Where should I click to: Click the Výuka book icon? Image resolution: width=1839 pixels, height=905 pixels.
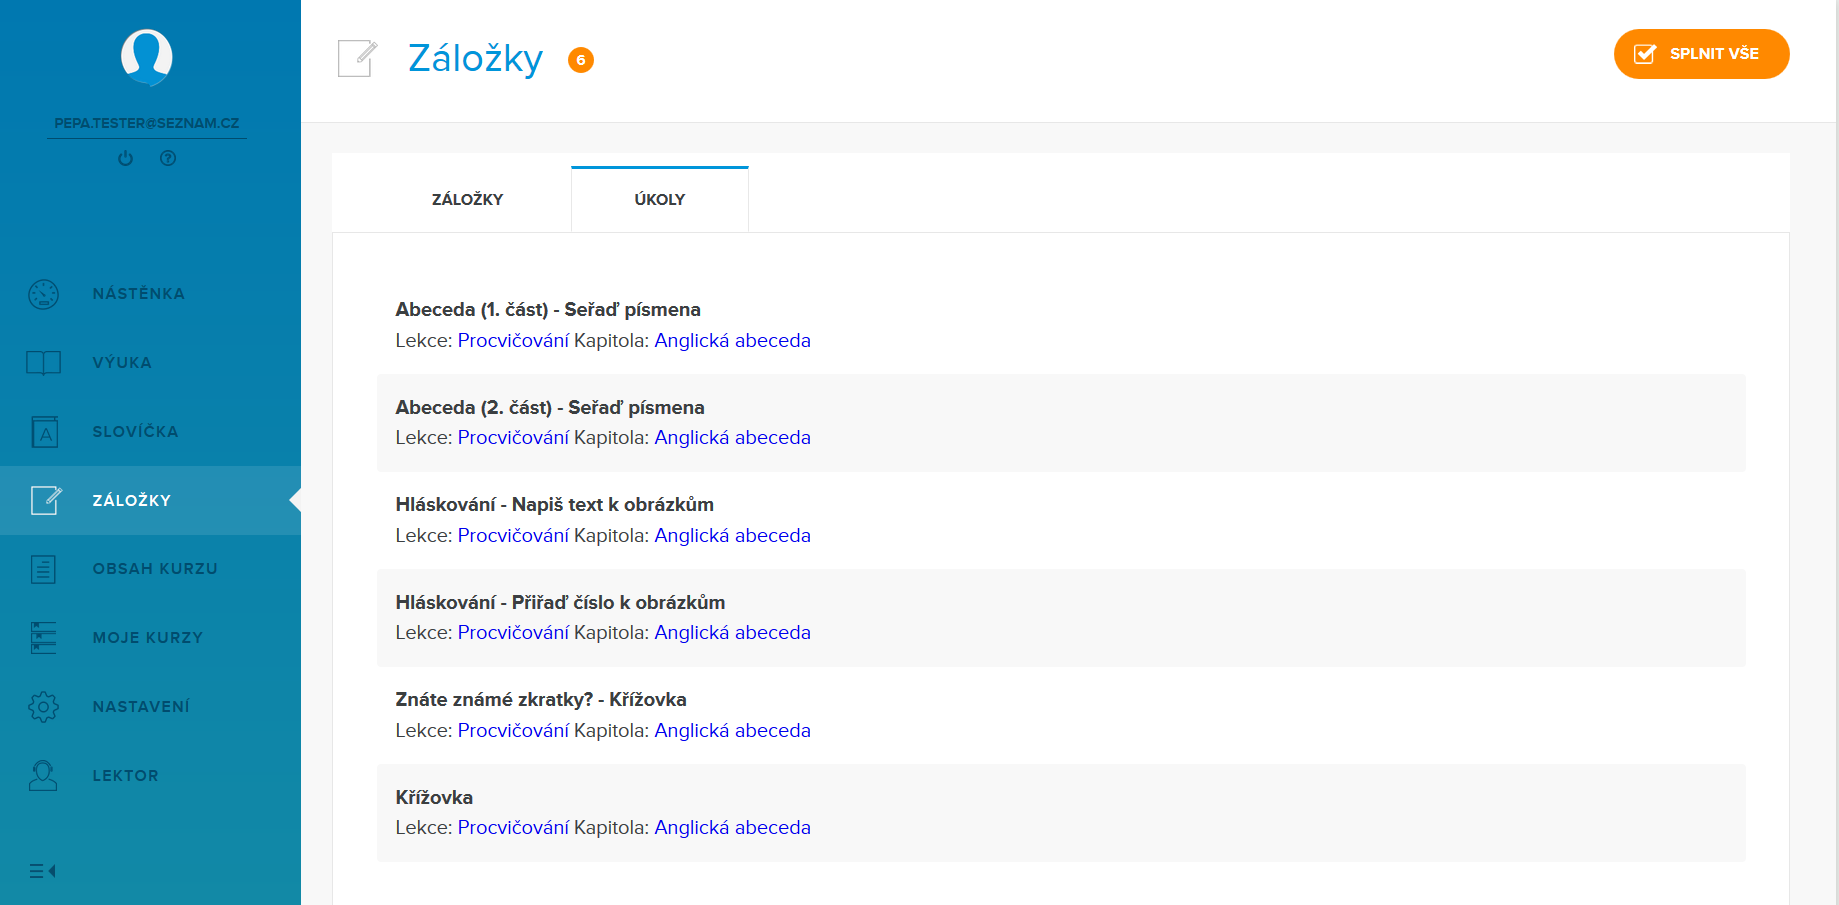pos(44,363)
